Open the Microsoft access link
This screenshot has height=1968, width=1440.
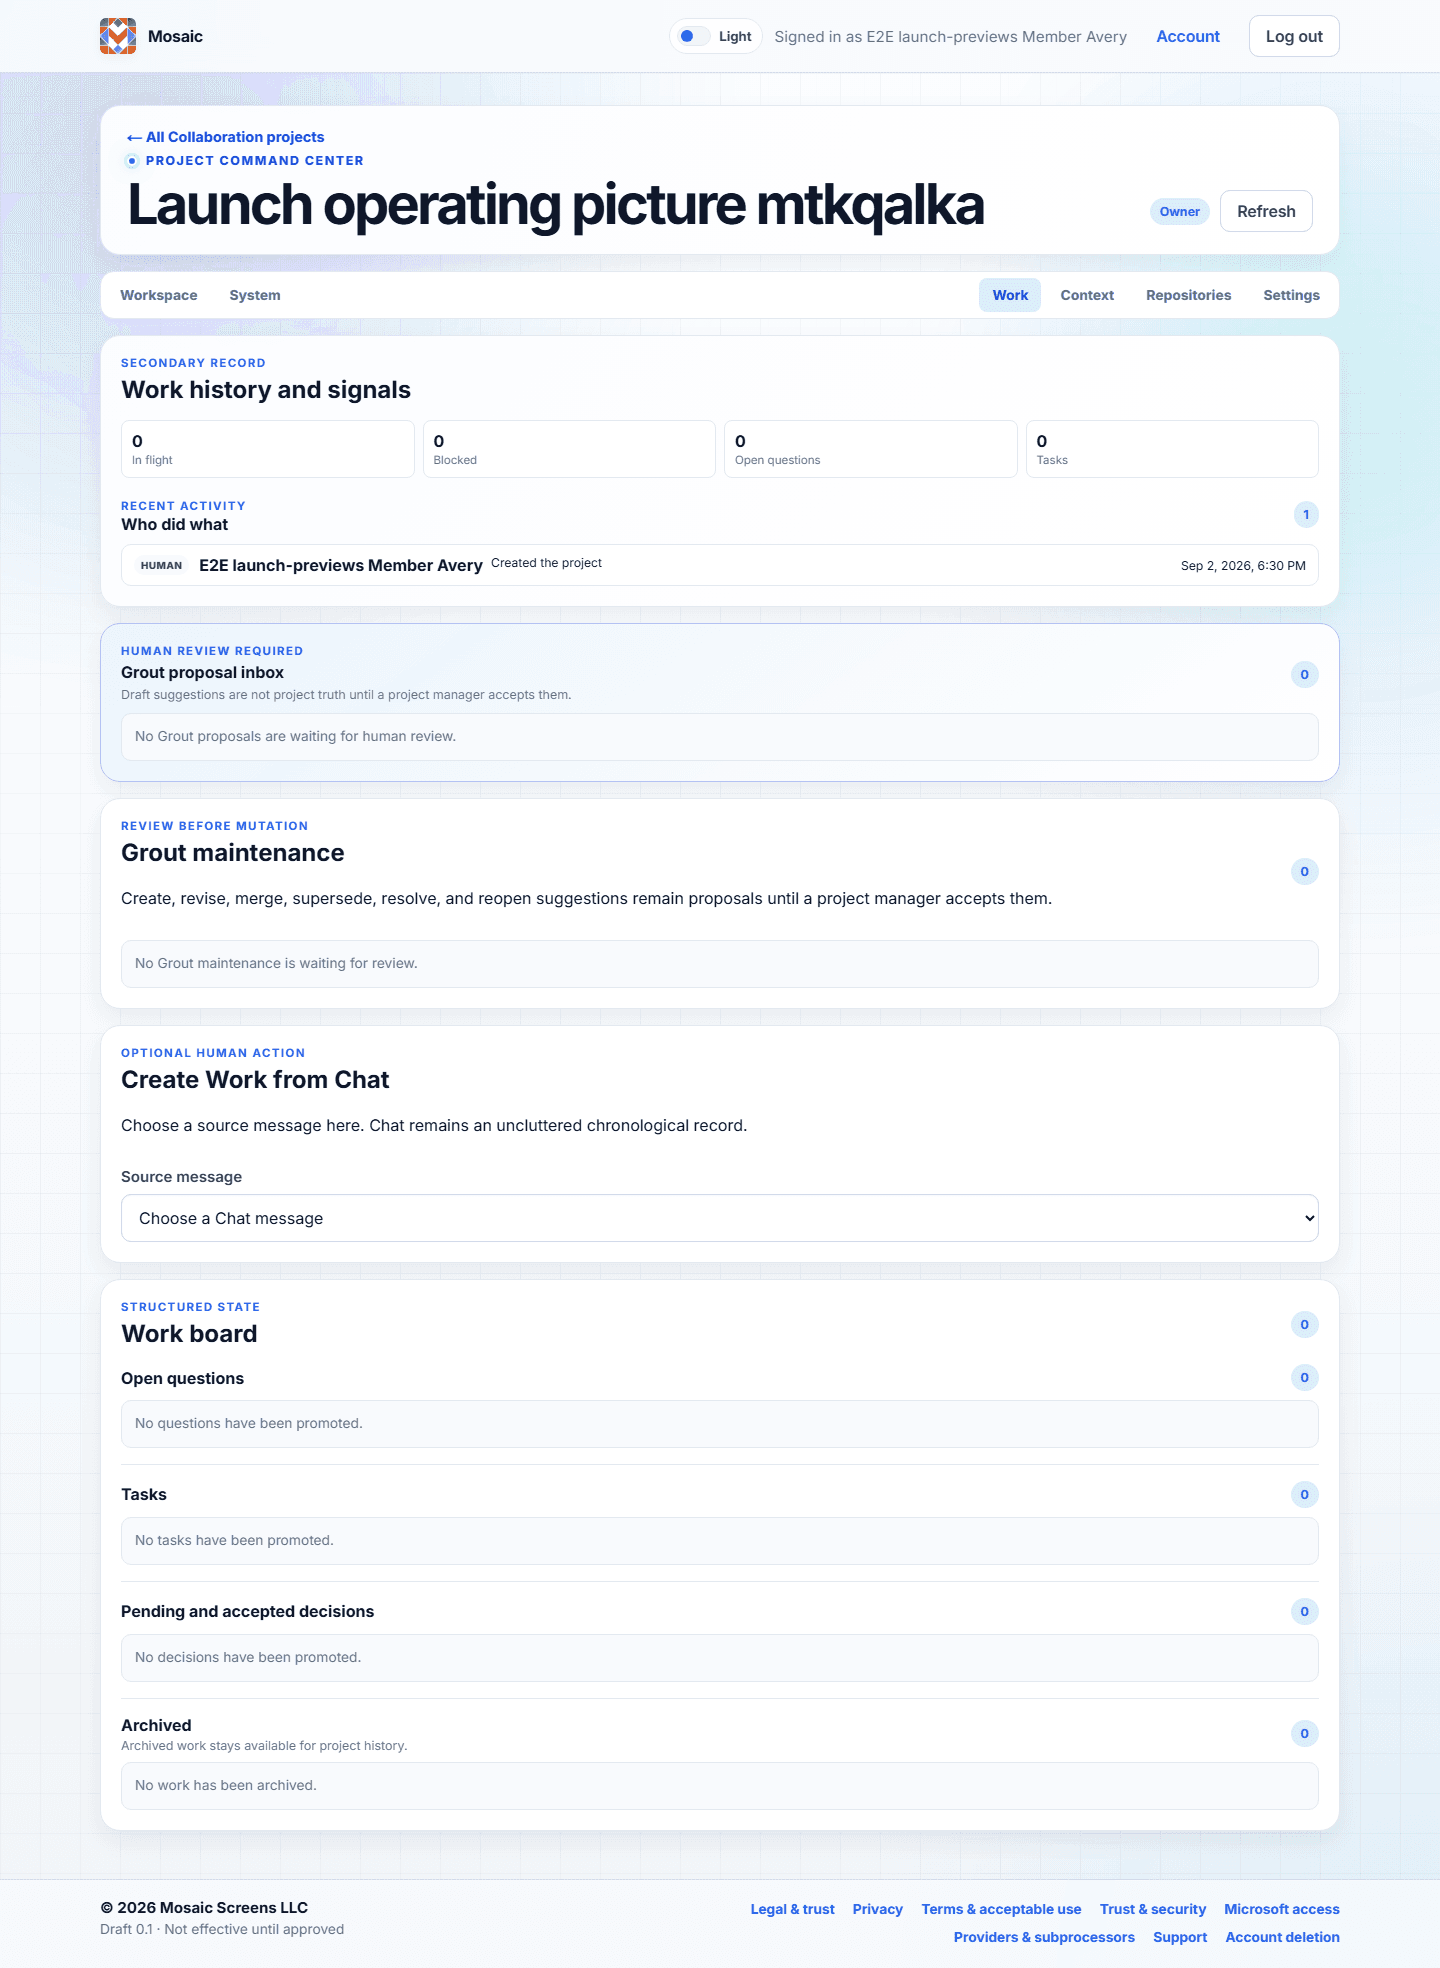1282,1909
